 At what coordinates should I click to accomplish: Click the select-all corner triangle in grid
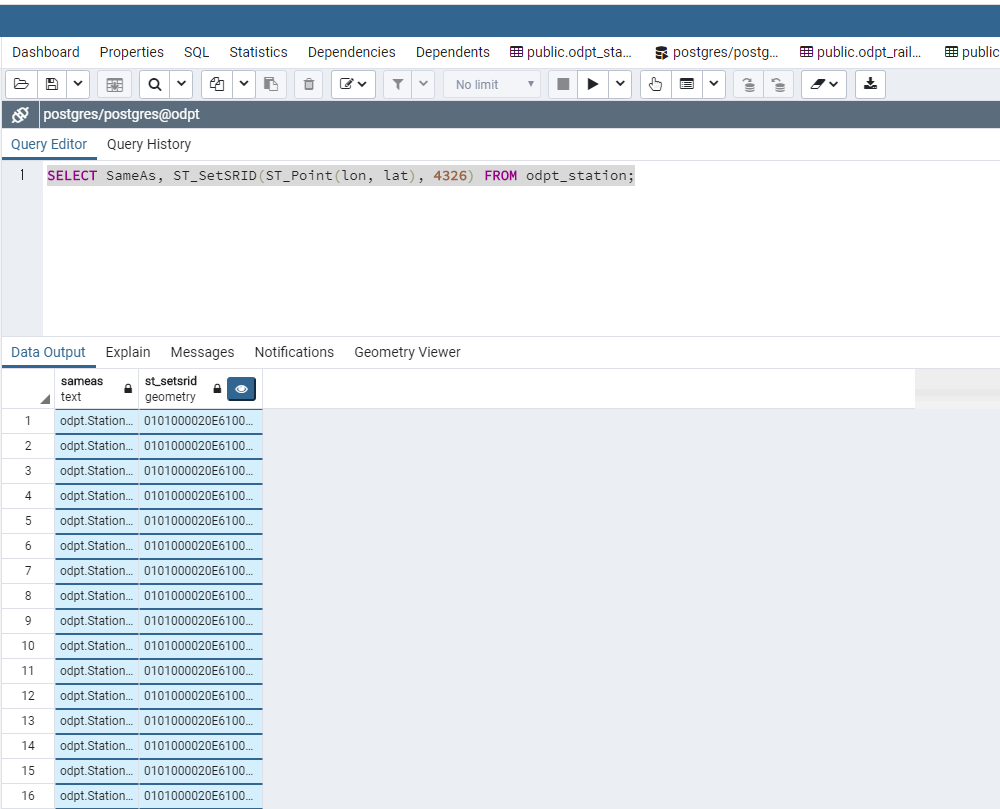pyautogui.click(x=45, y=399)
